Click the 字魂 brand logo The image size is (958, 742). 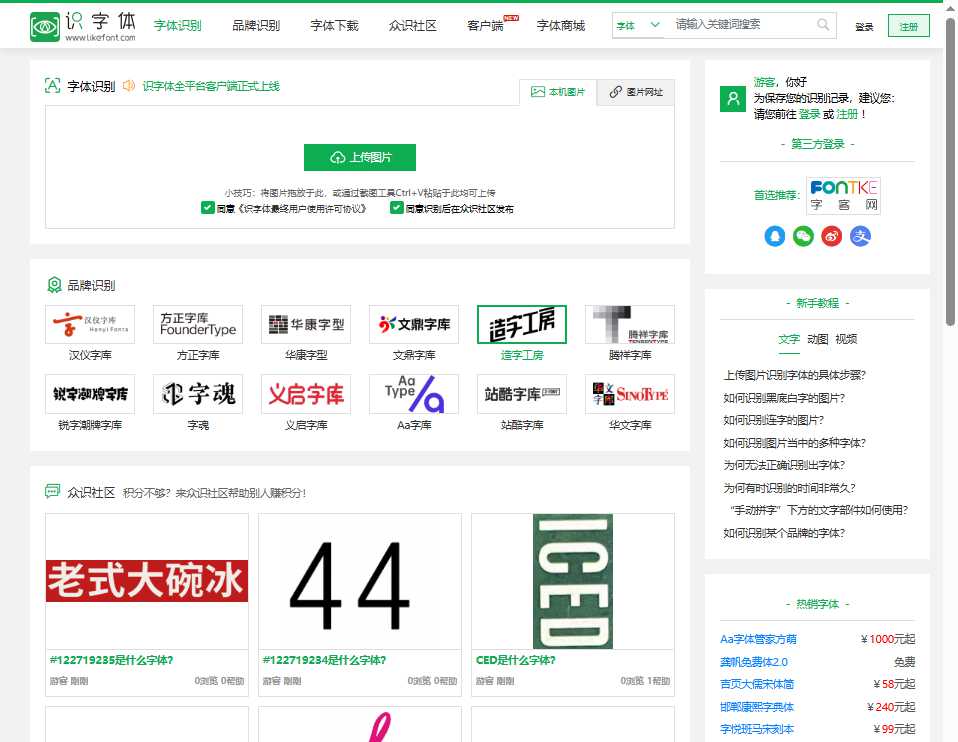click(x=197, y=394)
